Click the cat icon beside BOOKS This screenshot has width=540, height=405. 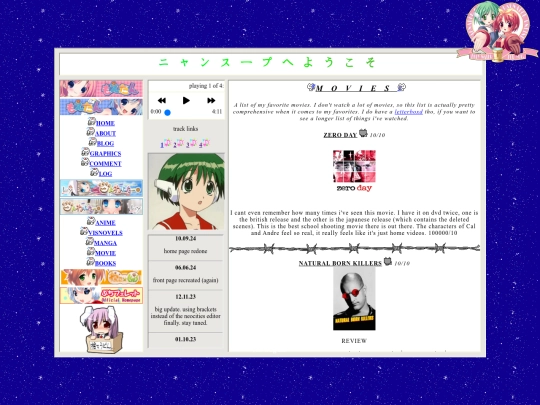click(x=91, y=262)
